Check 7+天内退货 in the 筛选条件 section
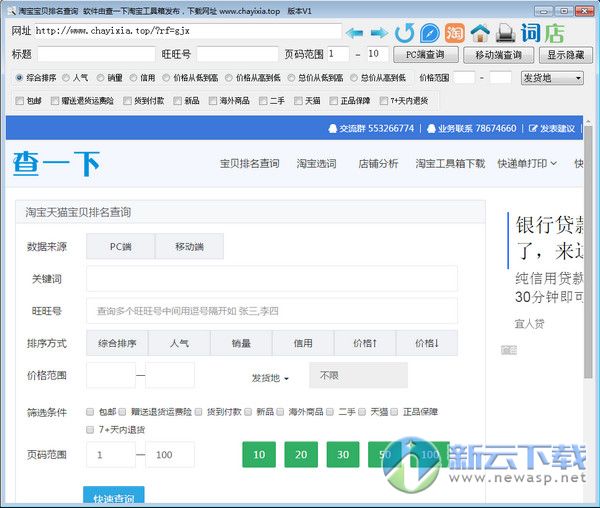This screenshot has height=508, width=600. pyautogui.click(x=90, y=430)
